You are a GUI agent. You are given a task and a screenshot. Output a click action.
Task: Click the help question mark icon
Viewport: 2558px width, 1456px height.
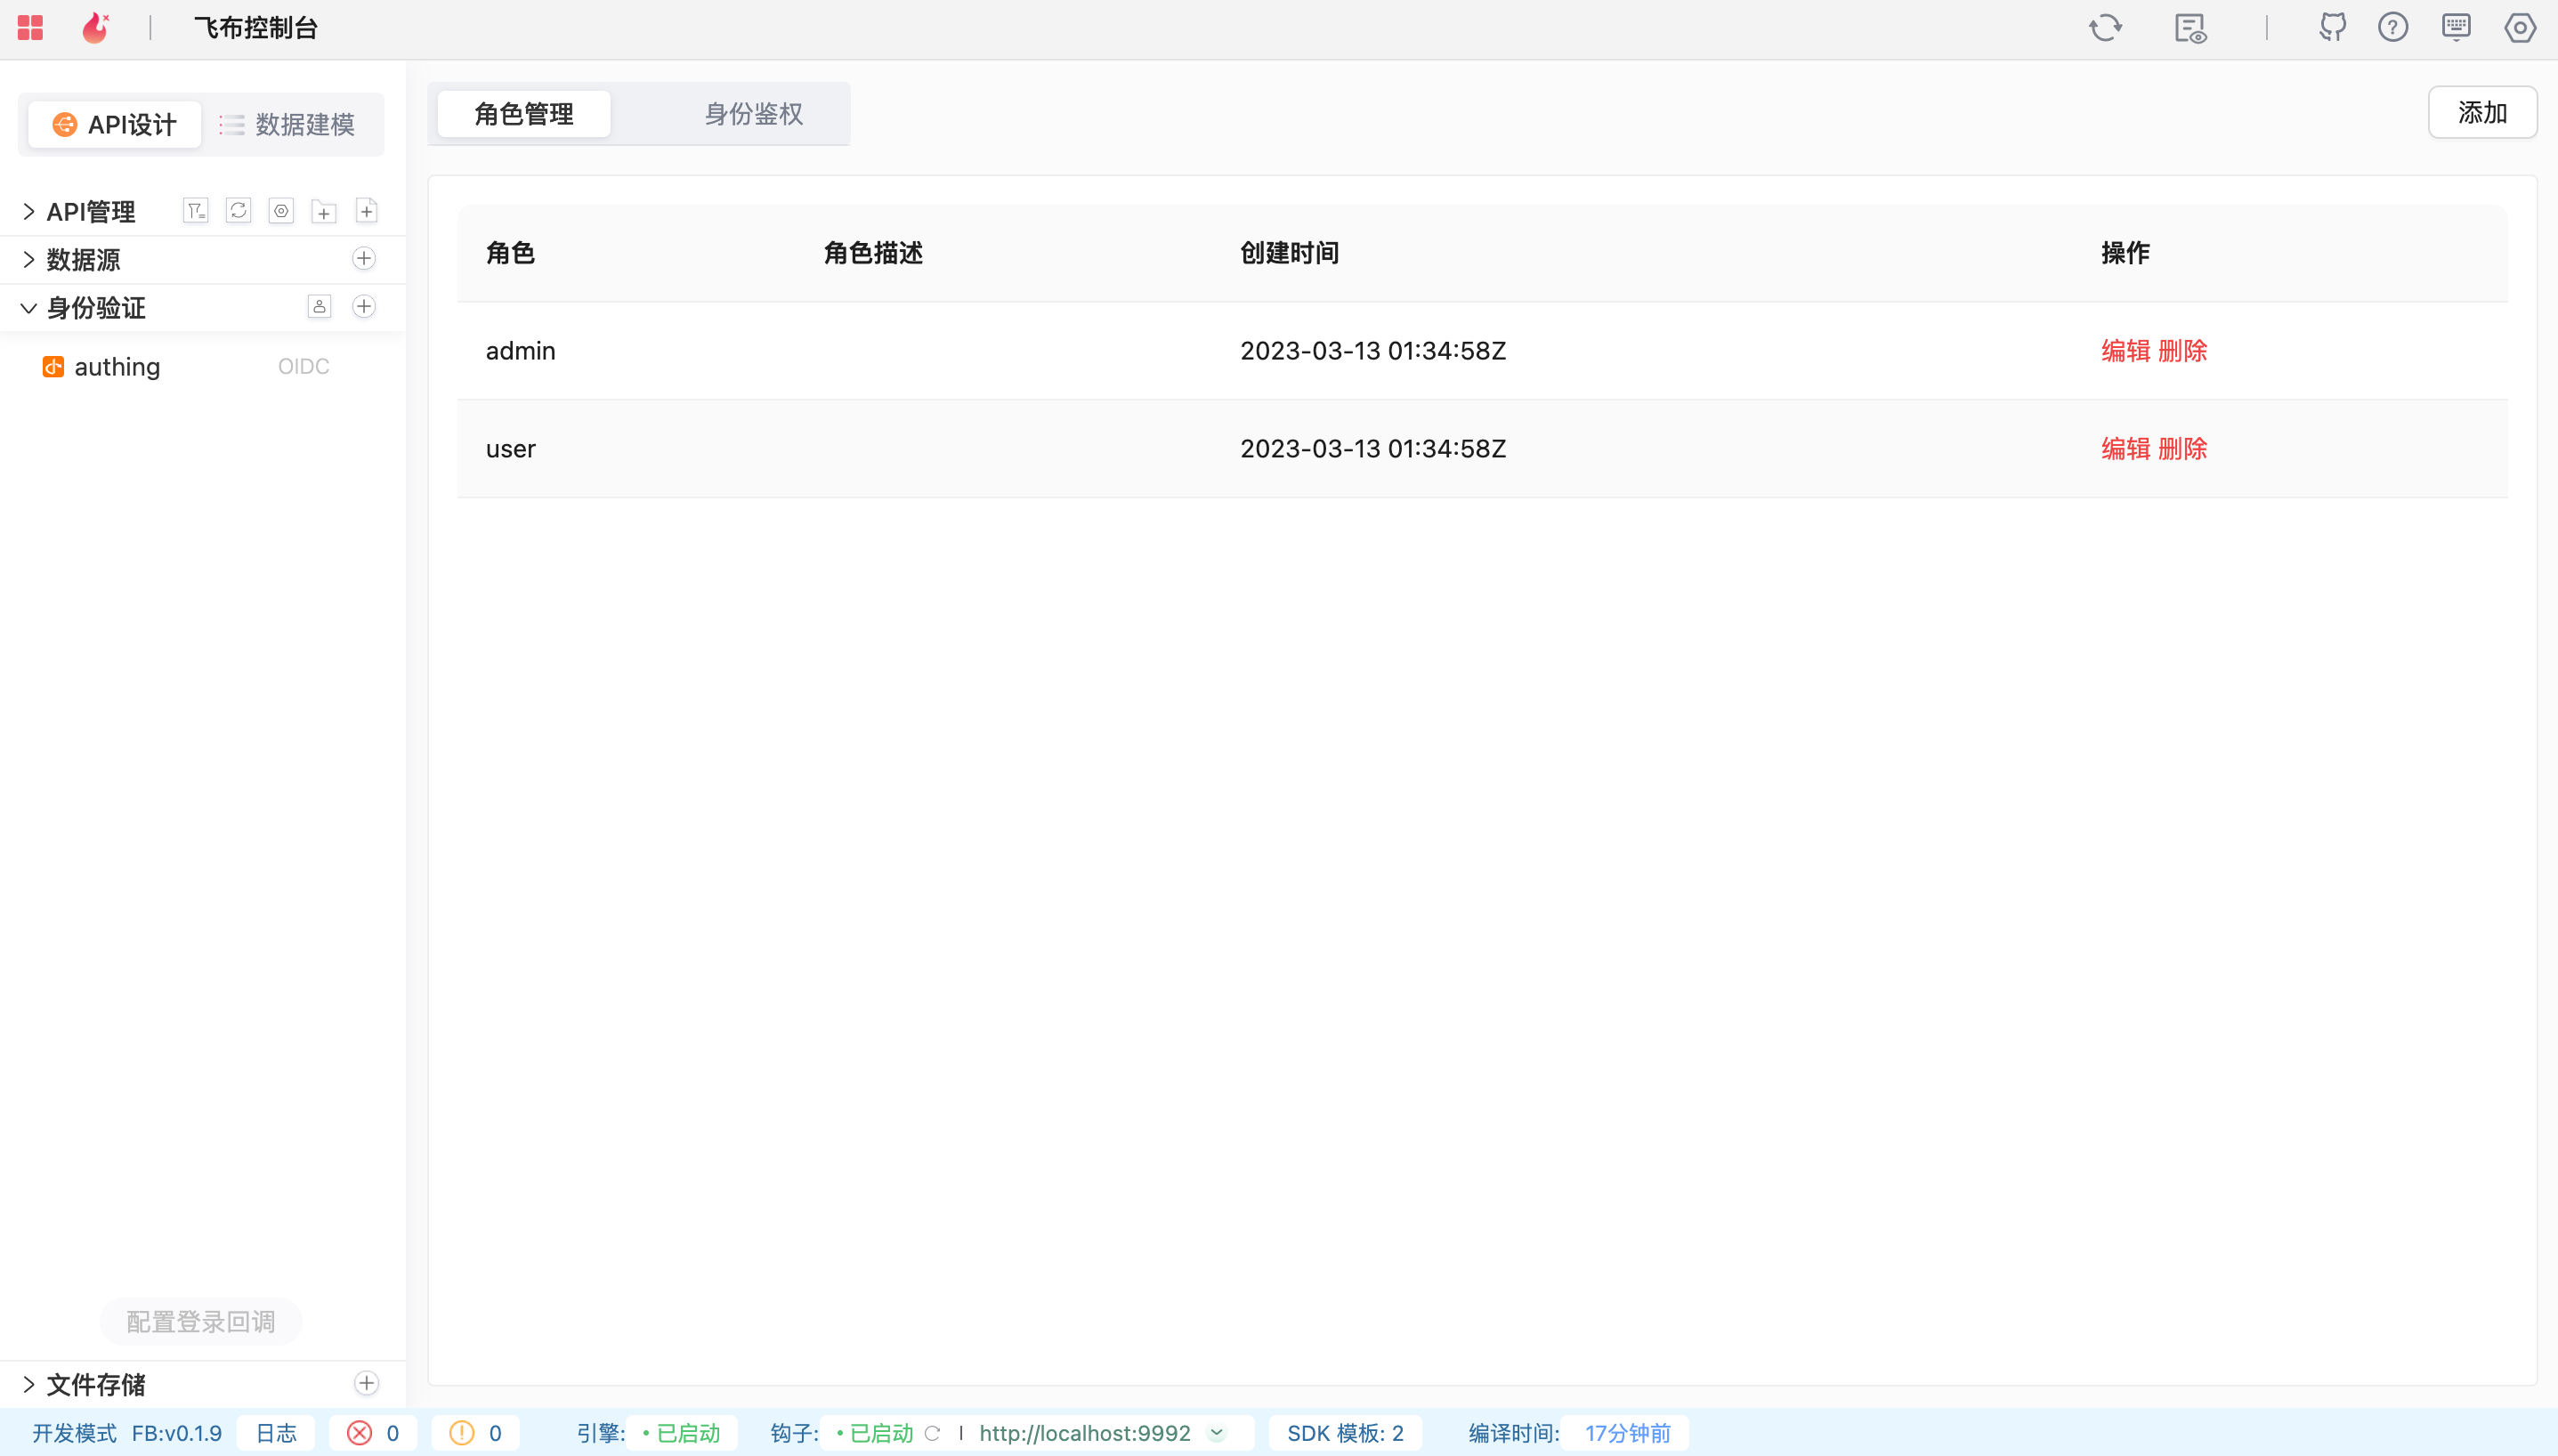2392,28
